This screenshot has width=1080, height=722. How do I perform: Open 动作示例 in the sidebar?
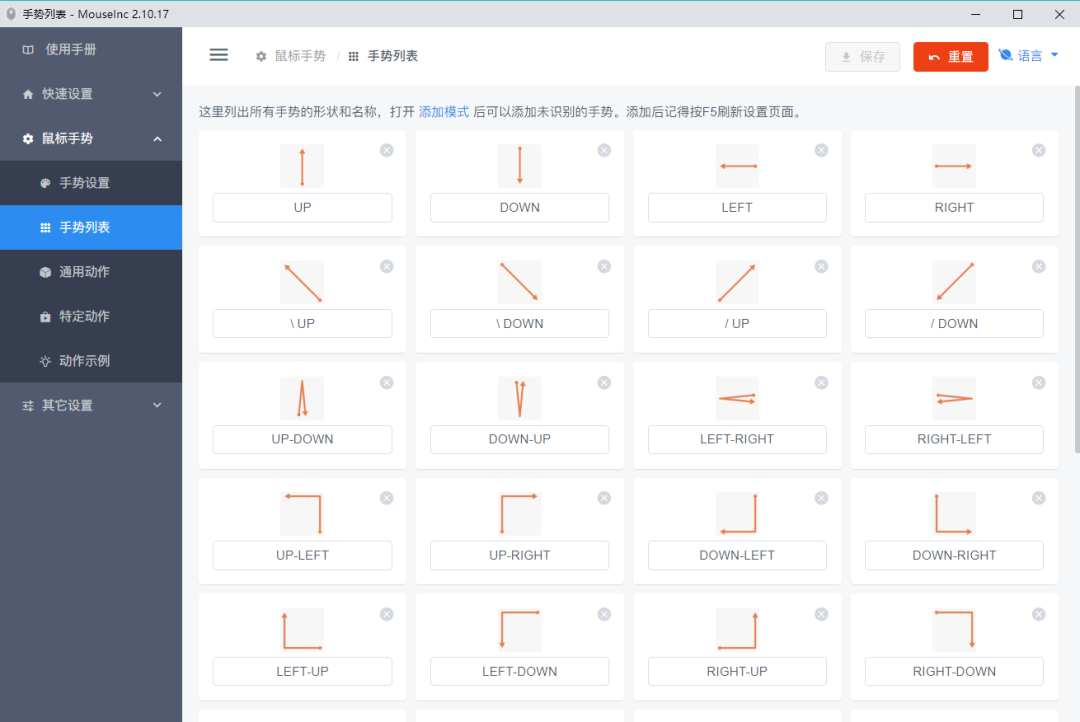click(x=91, y=360)
